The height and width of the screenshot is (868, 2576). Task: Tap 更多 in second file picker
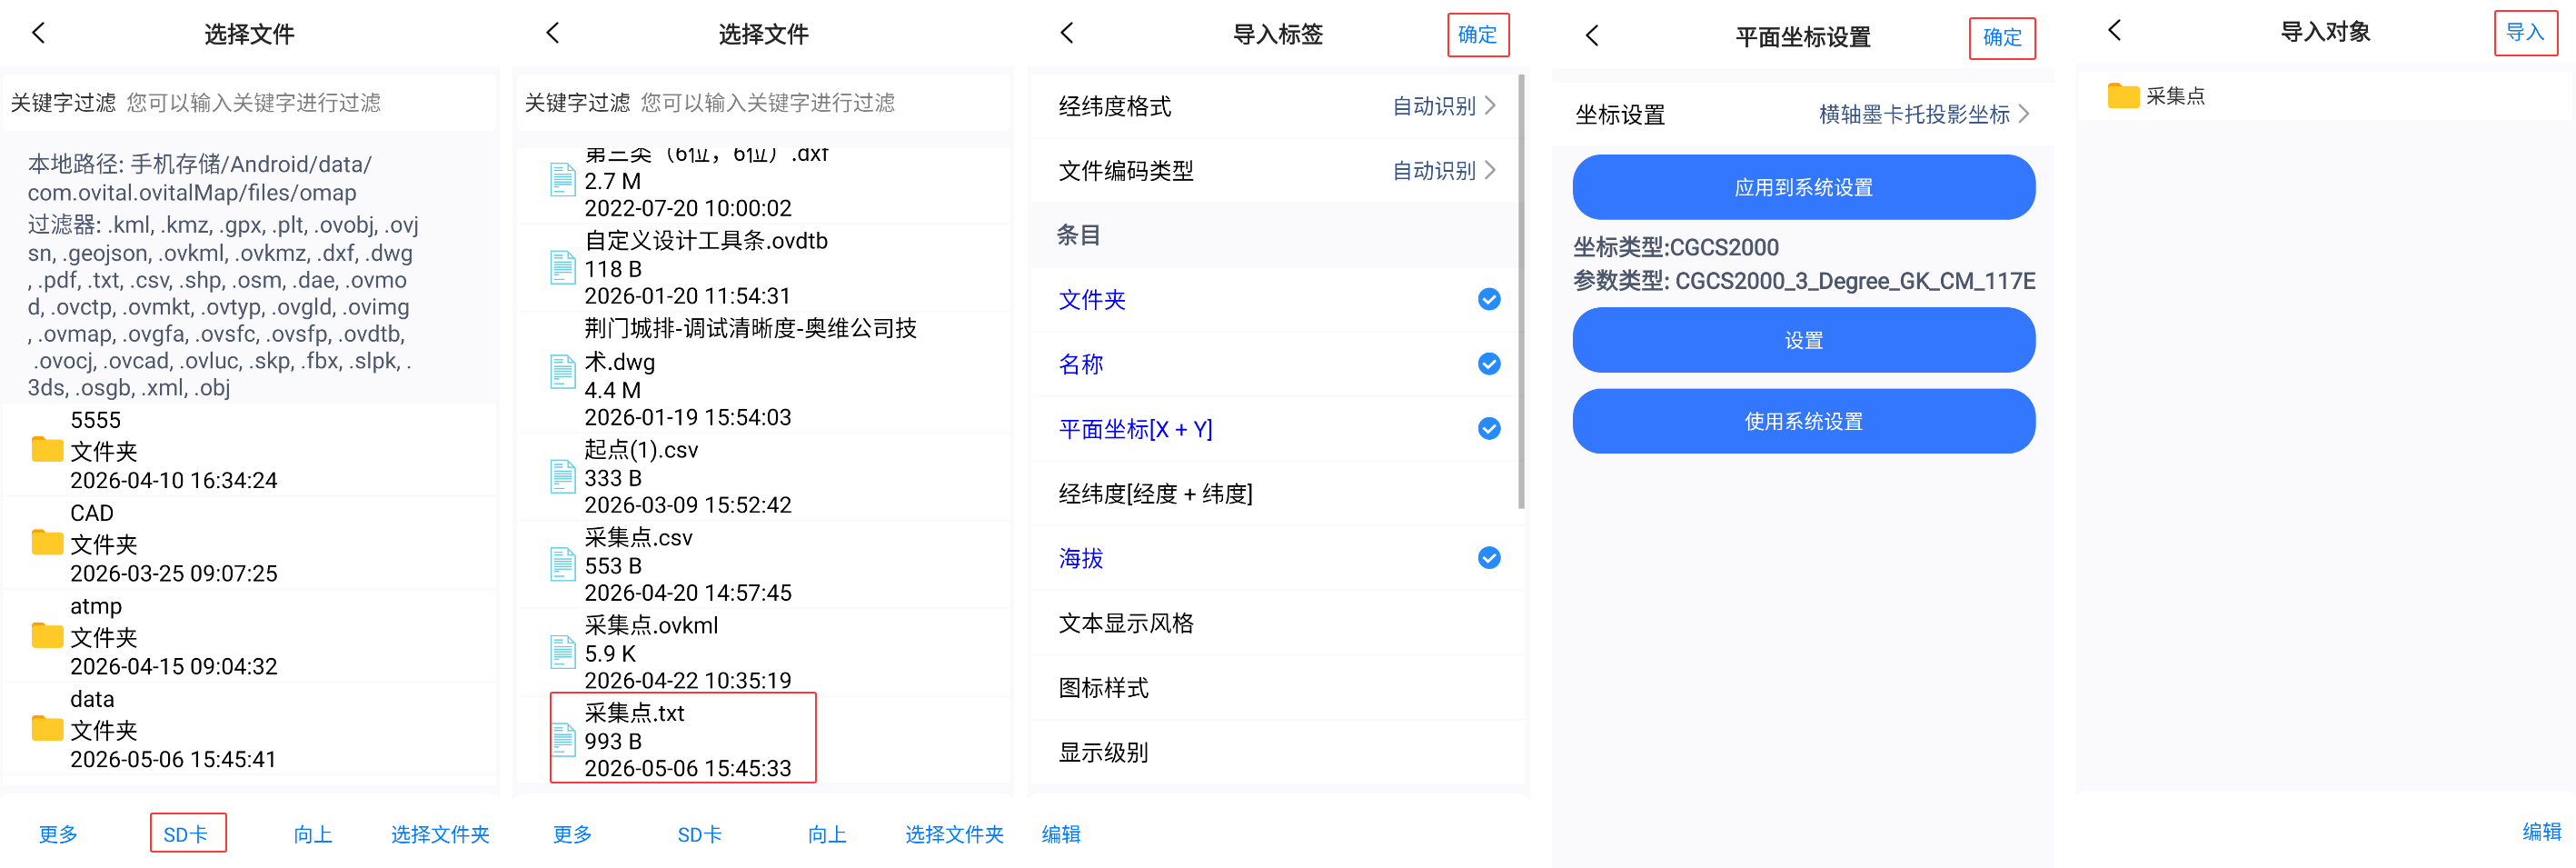pos(572,834)
